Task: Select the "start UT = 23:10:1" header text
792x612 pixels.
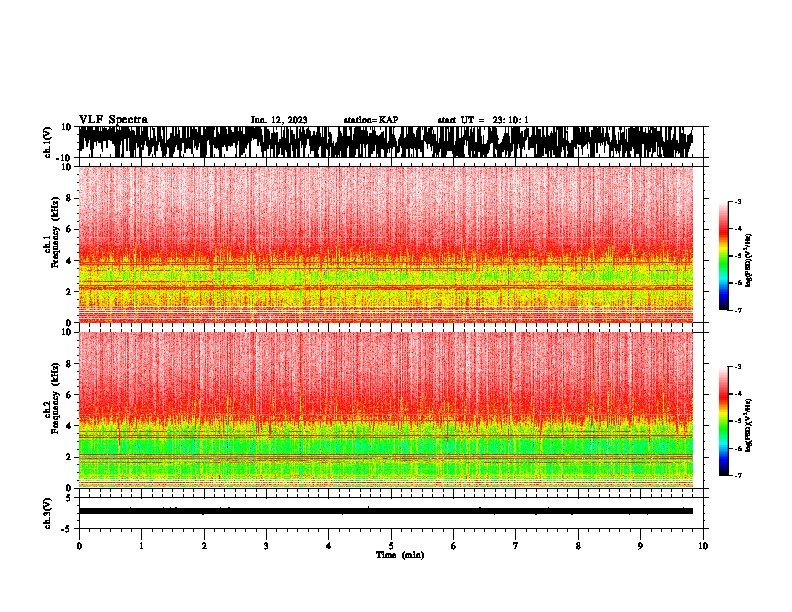Action: coord(483,120)
